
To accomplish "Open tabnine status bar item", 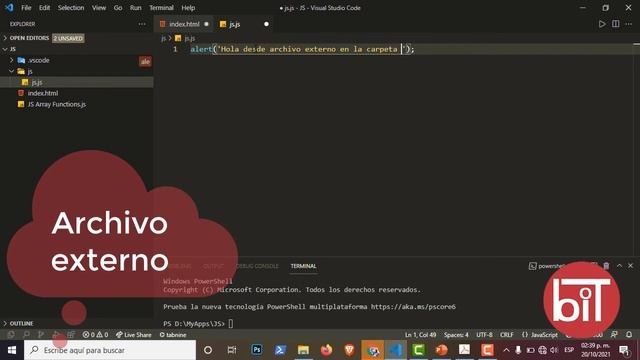I will coord(173,335).
